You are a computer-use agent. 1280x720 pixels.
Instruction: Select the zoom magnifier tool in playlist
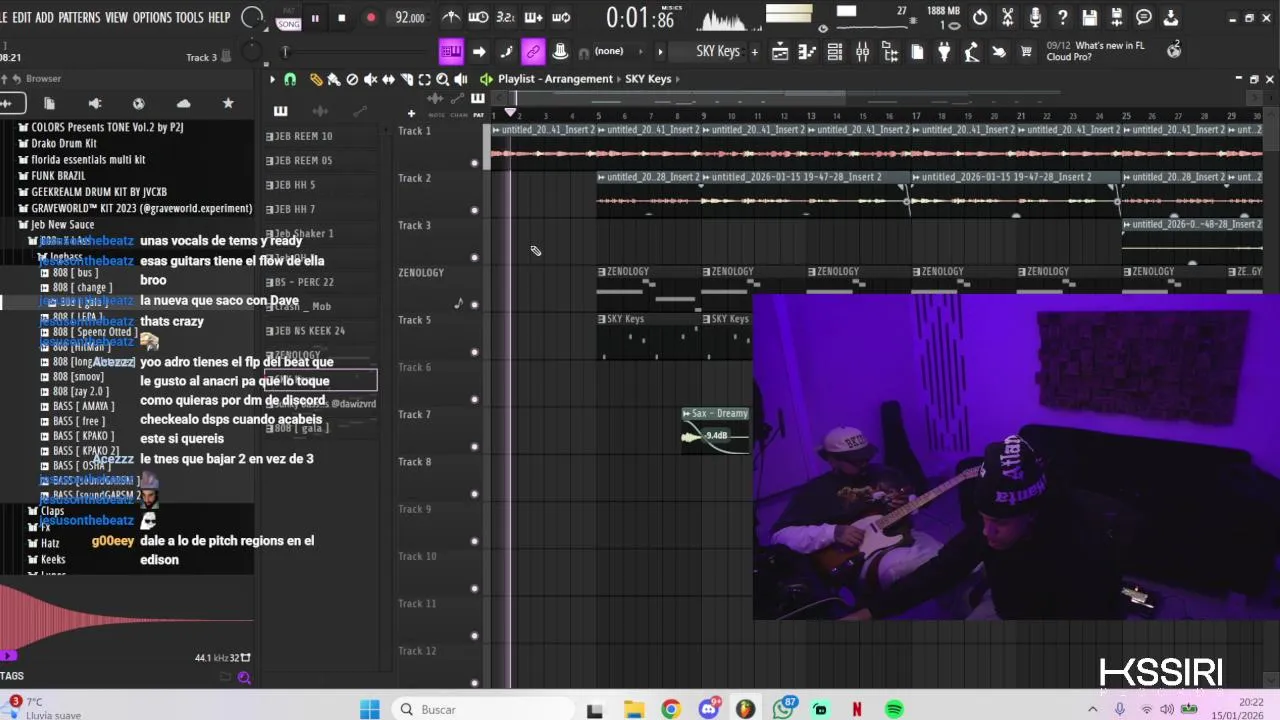pos(442,79)
